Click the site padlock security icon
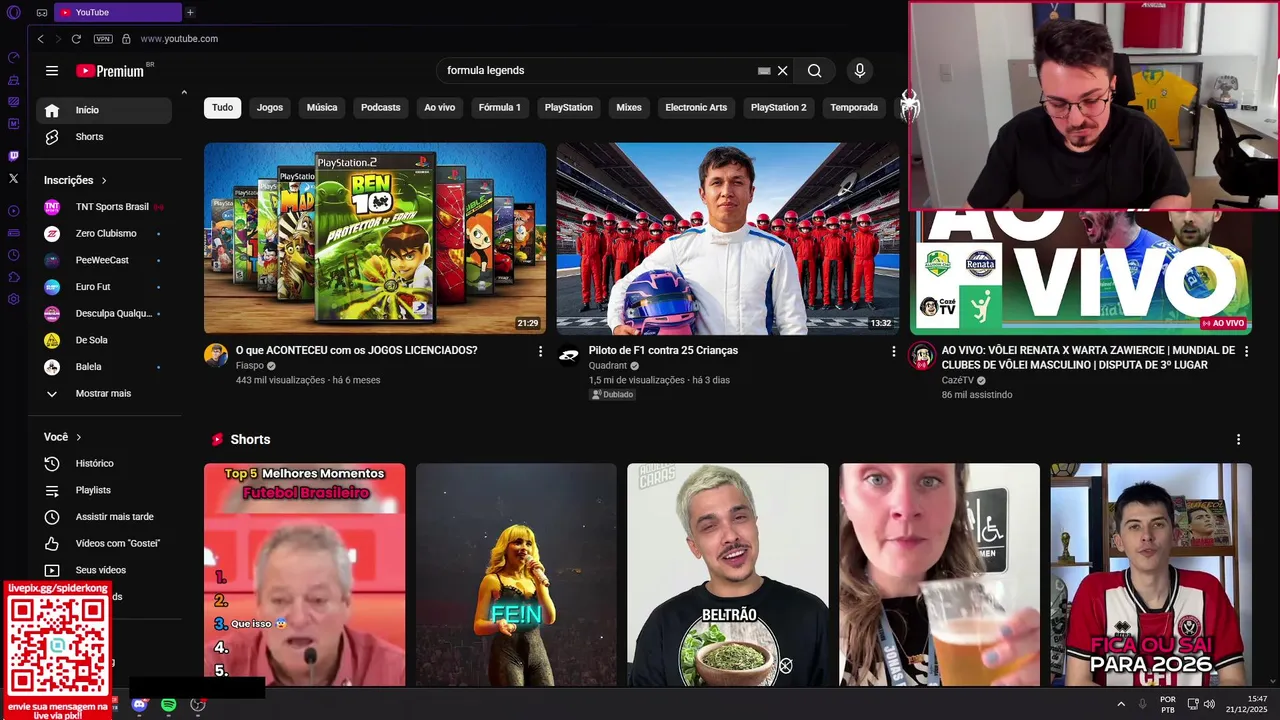 click(126, 39)
